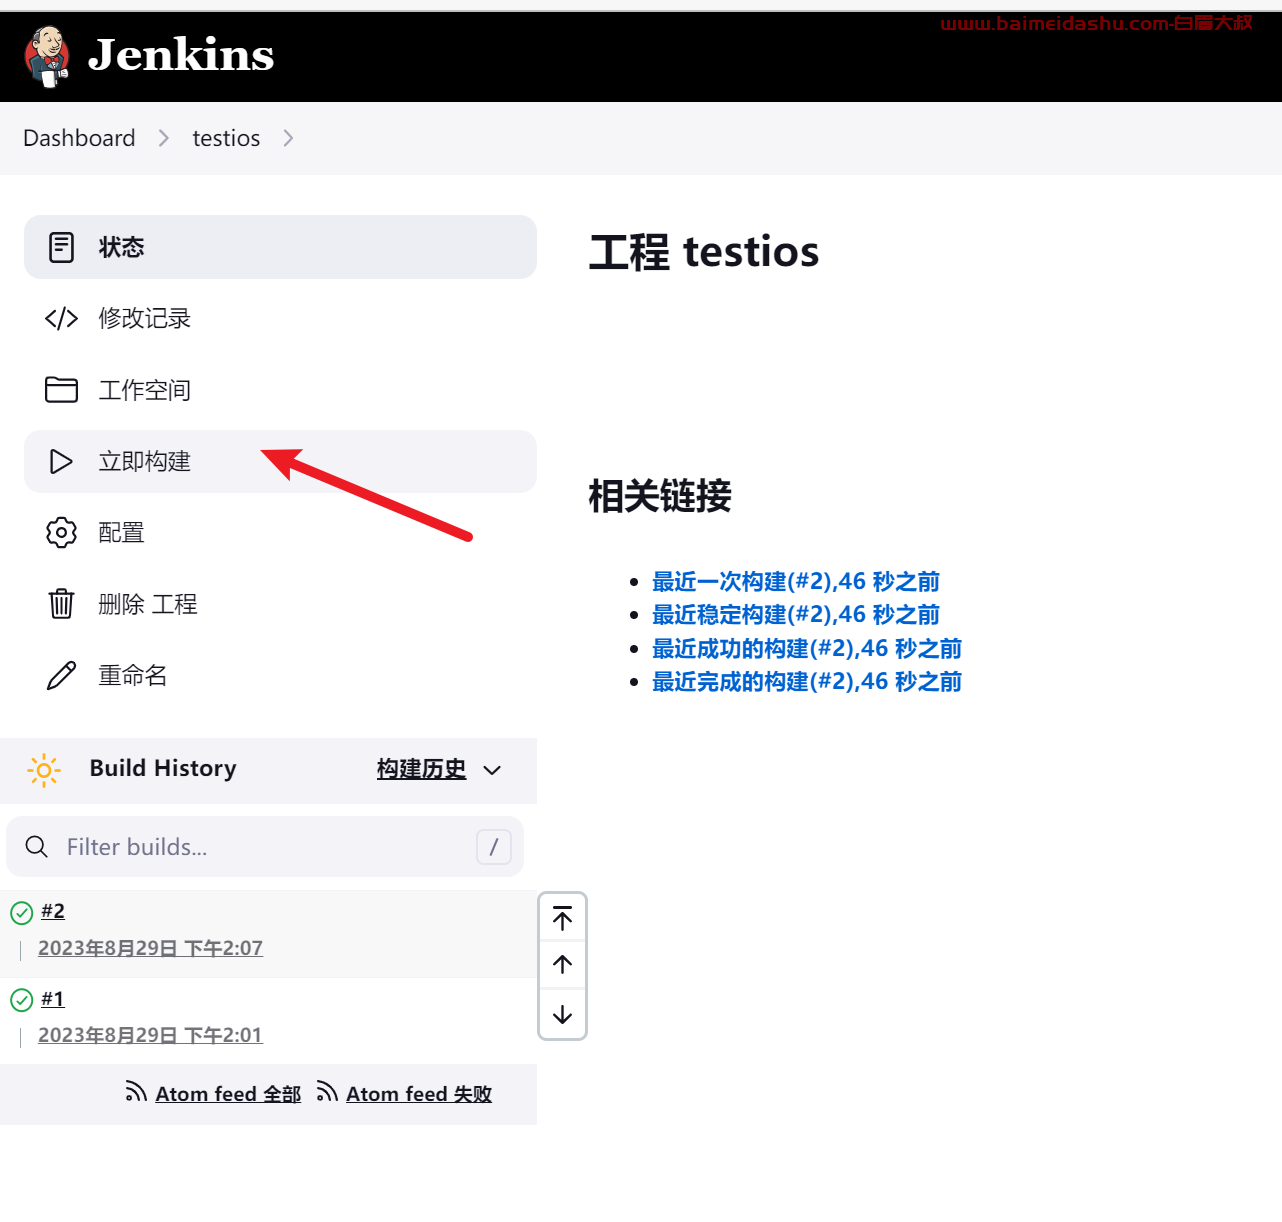This screenshot has height=1222, width=1282.
Task: Focus the Filter builds input field
Action: click(265, 847)
